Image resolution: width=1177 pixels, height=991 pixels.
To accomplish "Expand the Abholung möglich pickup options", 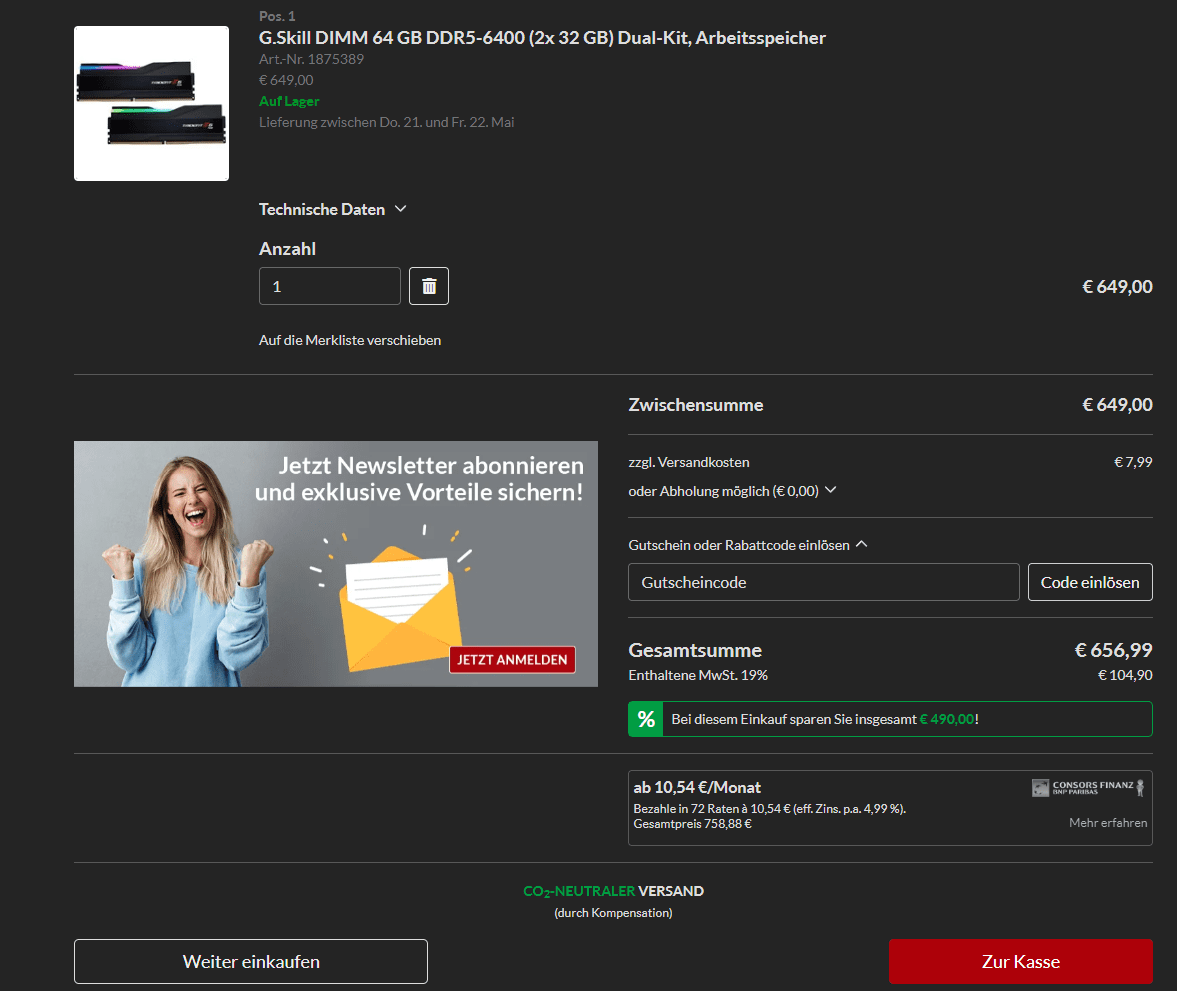I will click(732, 491).
